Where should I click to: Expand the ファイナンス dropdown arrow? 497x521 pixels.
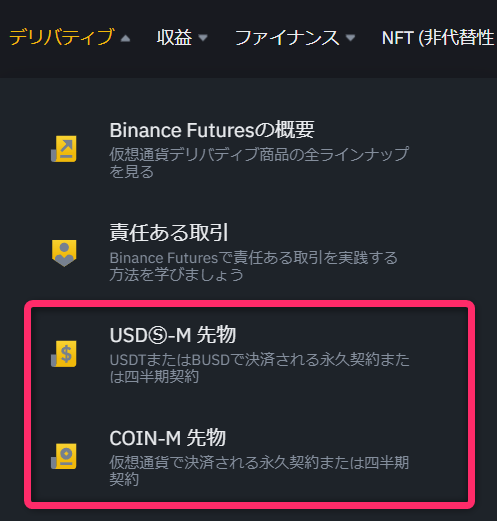pyautogui.click(x=350, y=37)
